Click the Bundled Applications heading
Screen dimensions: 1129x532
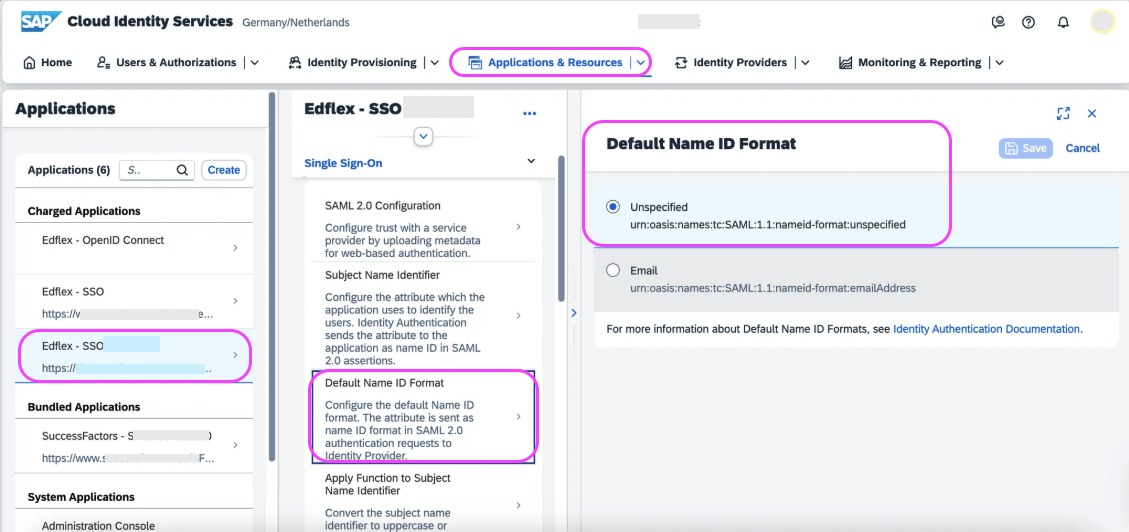tap(84, 407)
